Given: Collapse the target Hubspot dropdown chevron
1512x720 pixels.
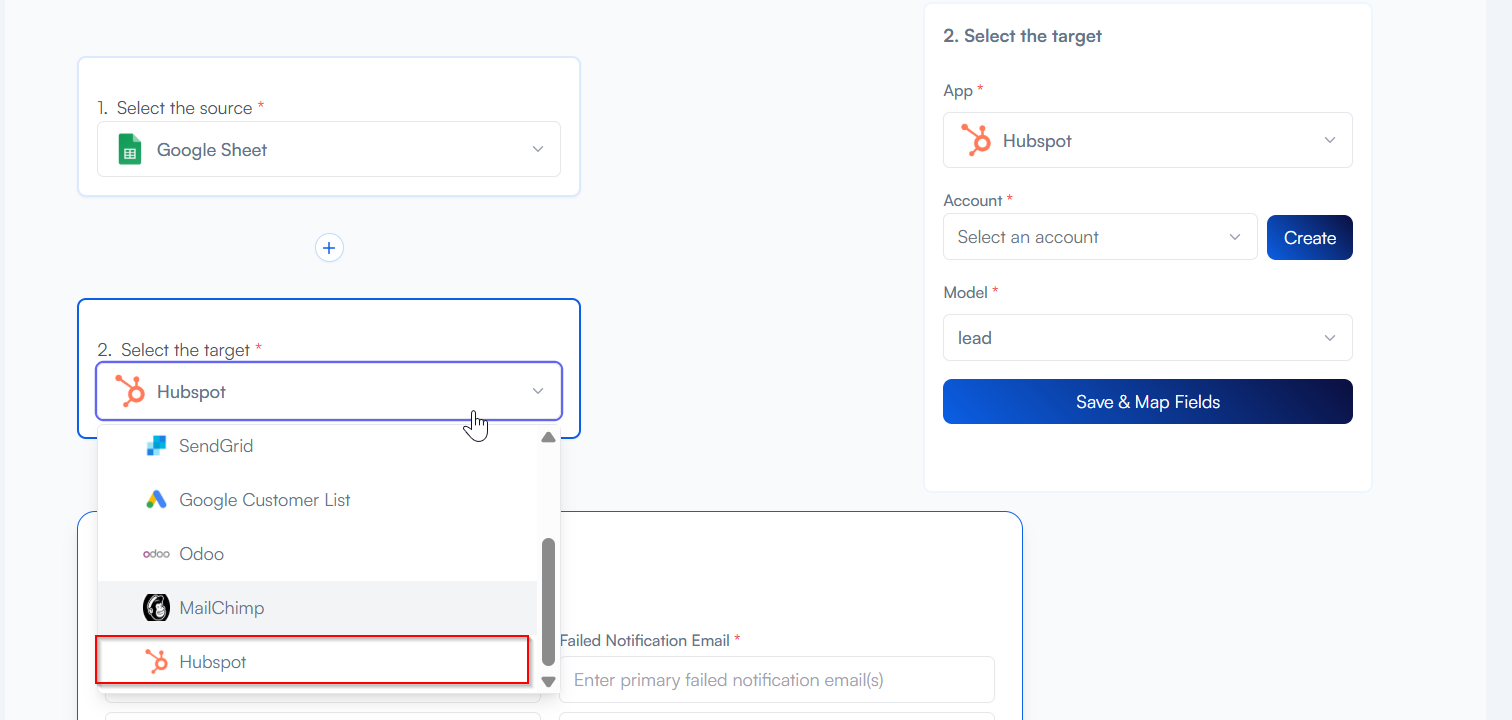Looking at the screenshot, I should click(538, 391).
